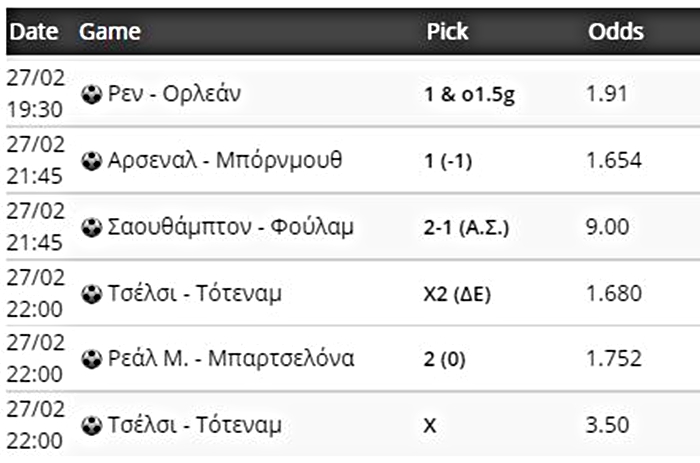Select the 3.50 odds for the draw
Screen dimensions: 700x463
pyautogui.click(x=606, y=425)
